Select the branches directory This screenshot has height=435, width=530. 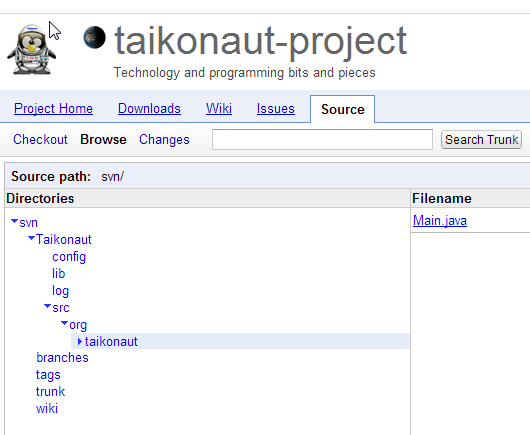point(62,358)
